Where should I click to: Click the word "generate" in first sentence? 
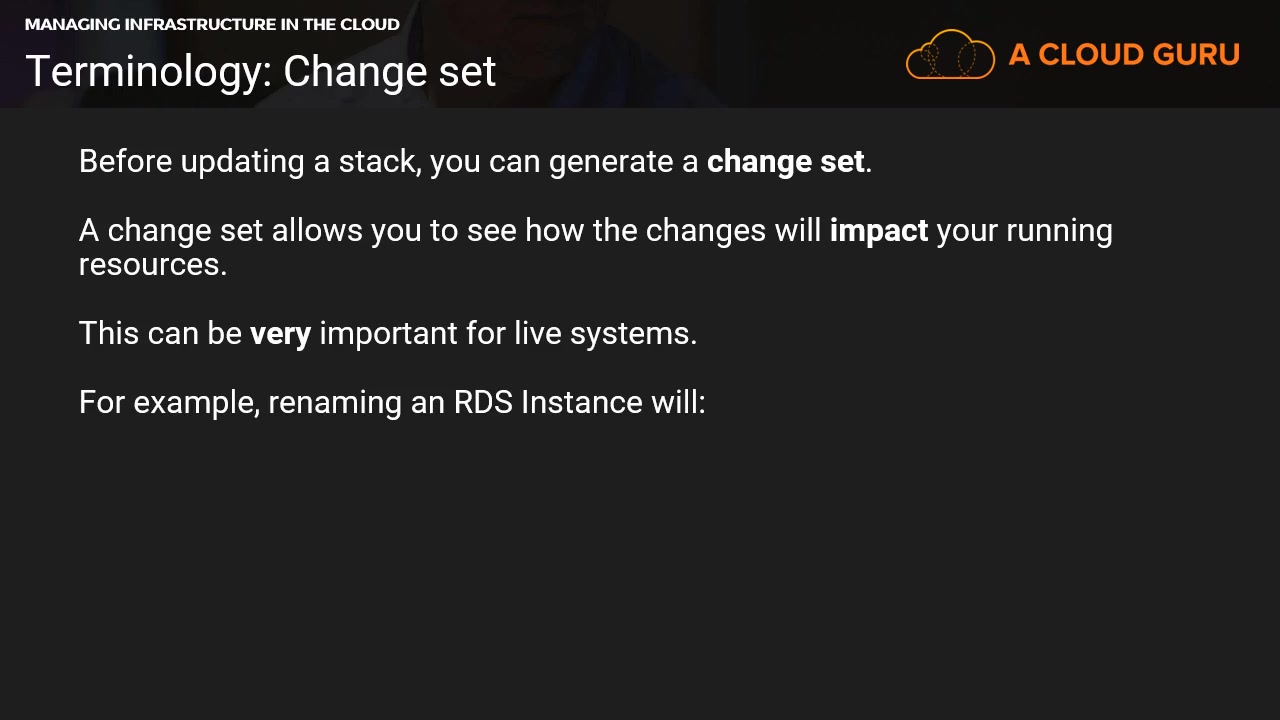coord(607,162)
